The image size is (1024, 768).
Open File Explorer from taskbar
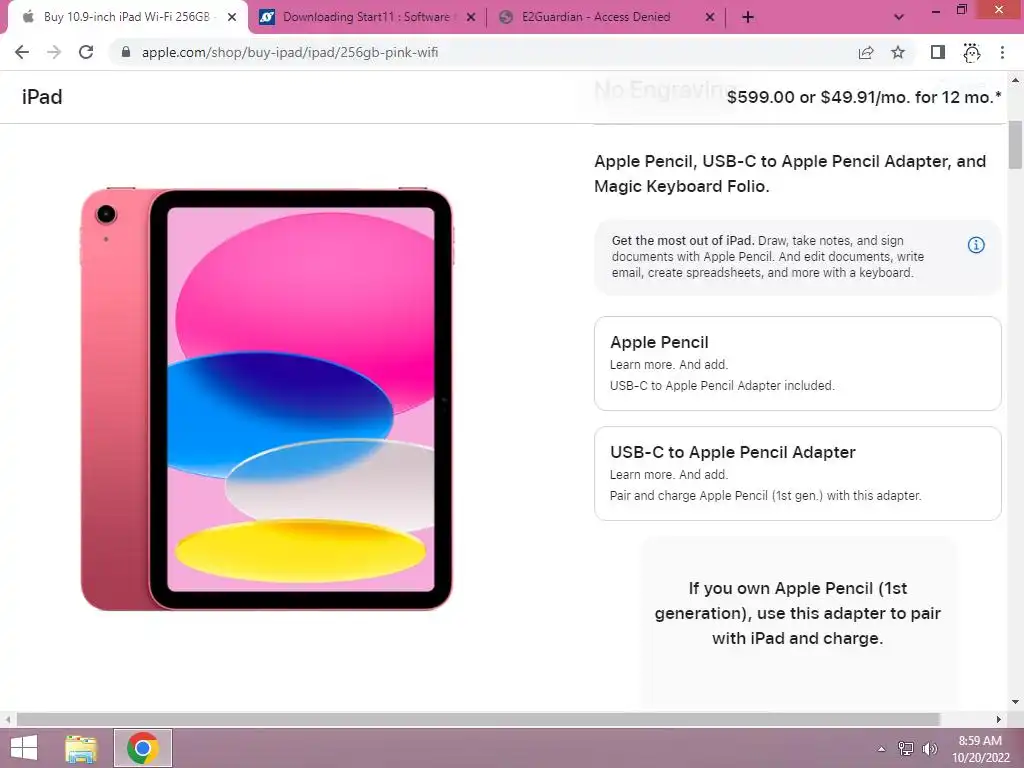pyautogui.click(x=81, y=748)
